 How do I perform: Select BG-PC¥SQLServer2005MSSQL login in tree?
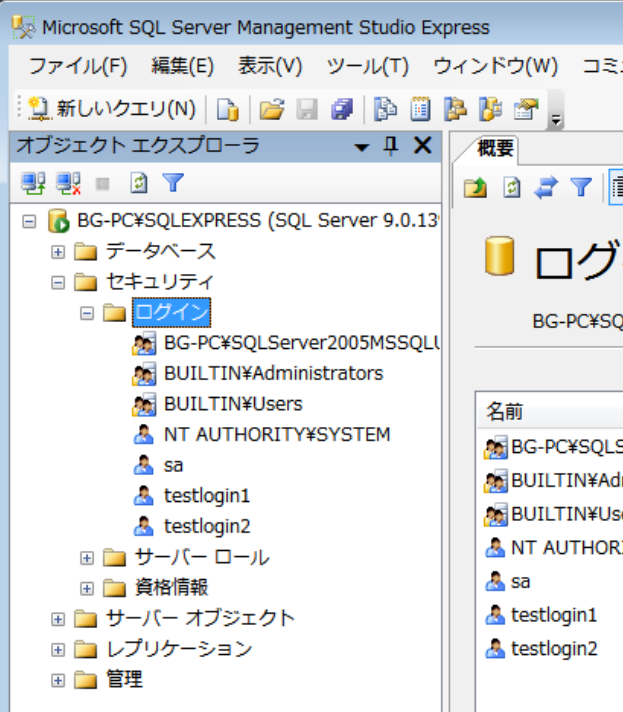click(302, 343)
